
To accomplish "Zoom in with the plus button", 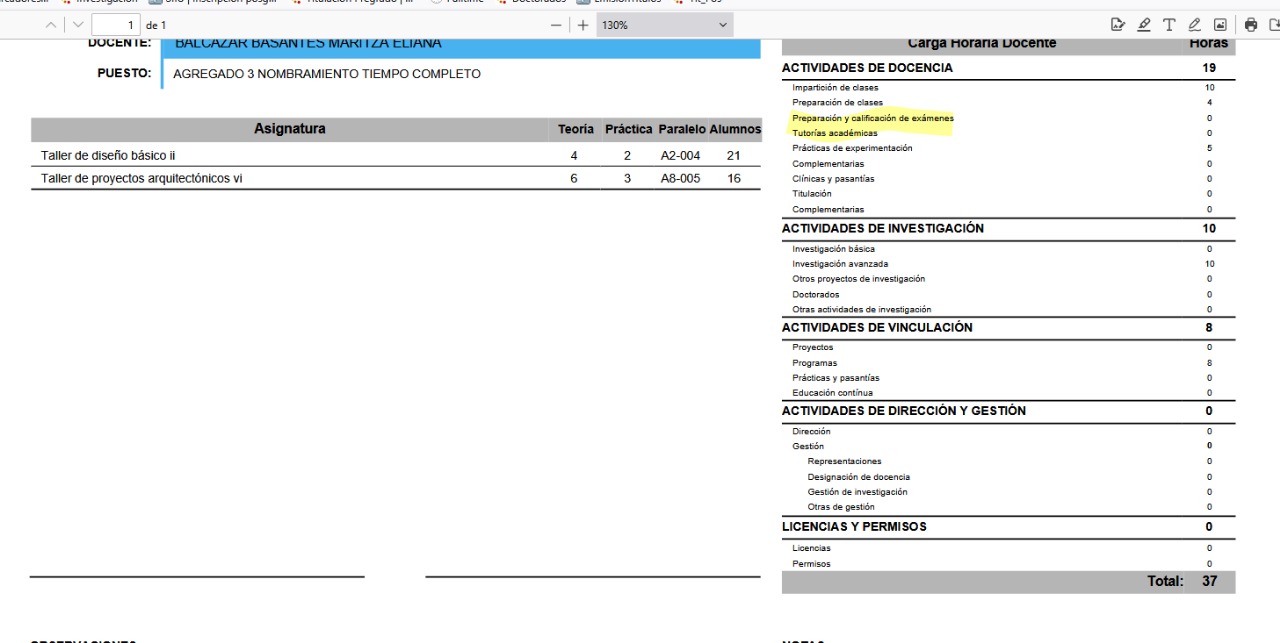I will [583, 25].
